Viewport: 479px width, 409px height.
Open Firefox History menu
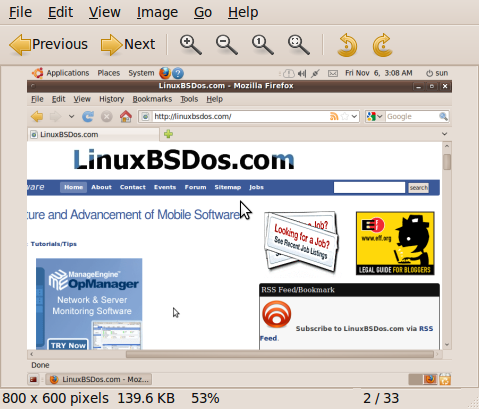[x=112, y=99]
